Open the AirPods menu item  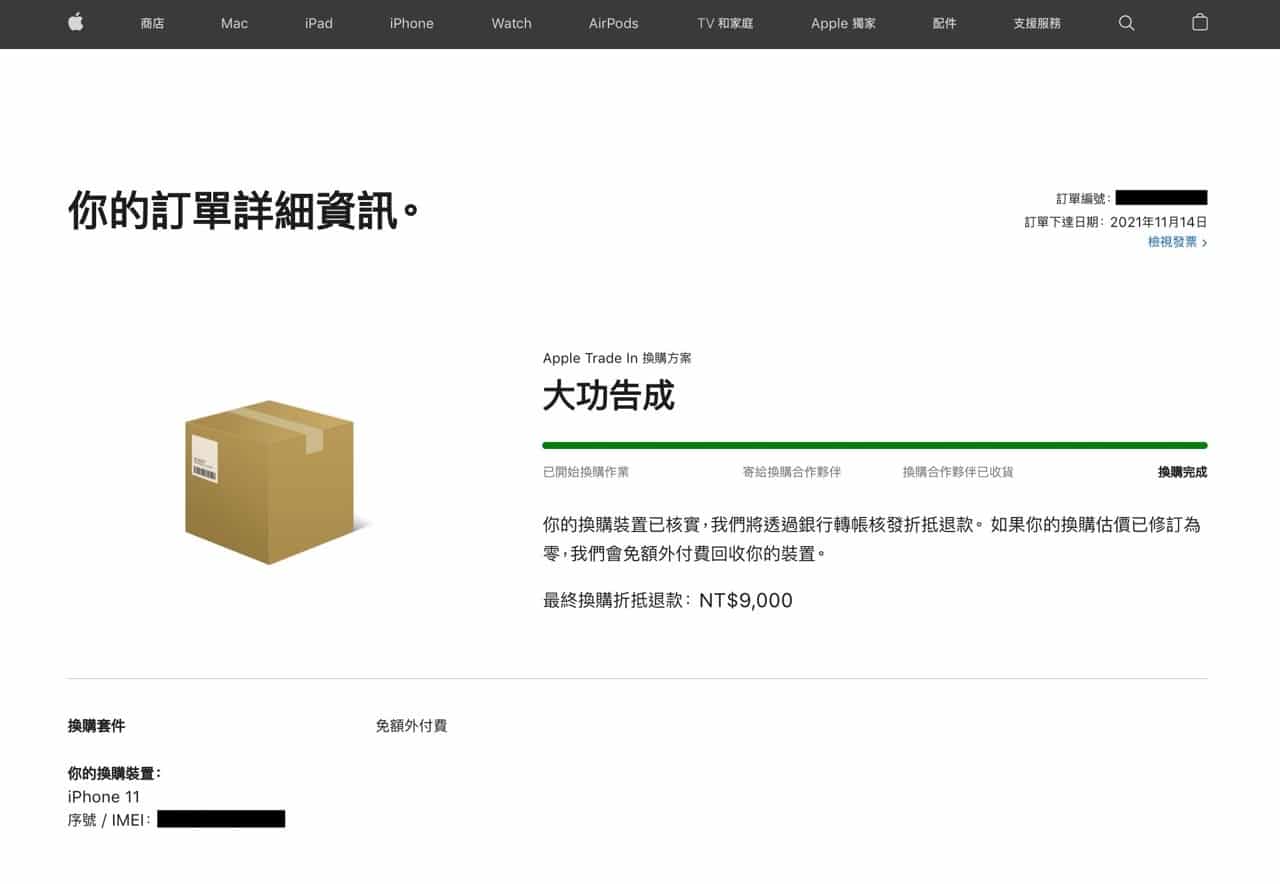613,23
